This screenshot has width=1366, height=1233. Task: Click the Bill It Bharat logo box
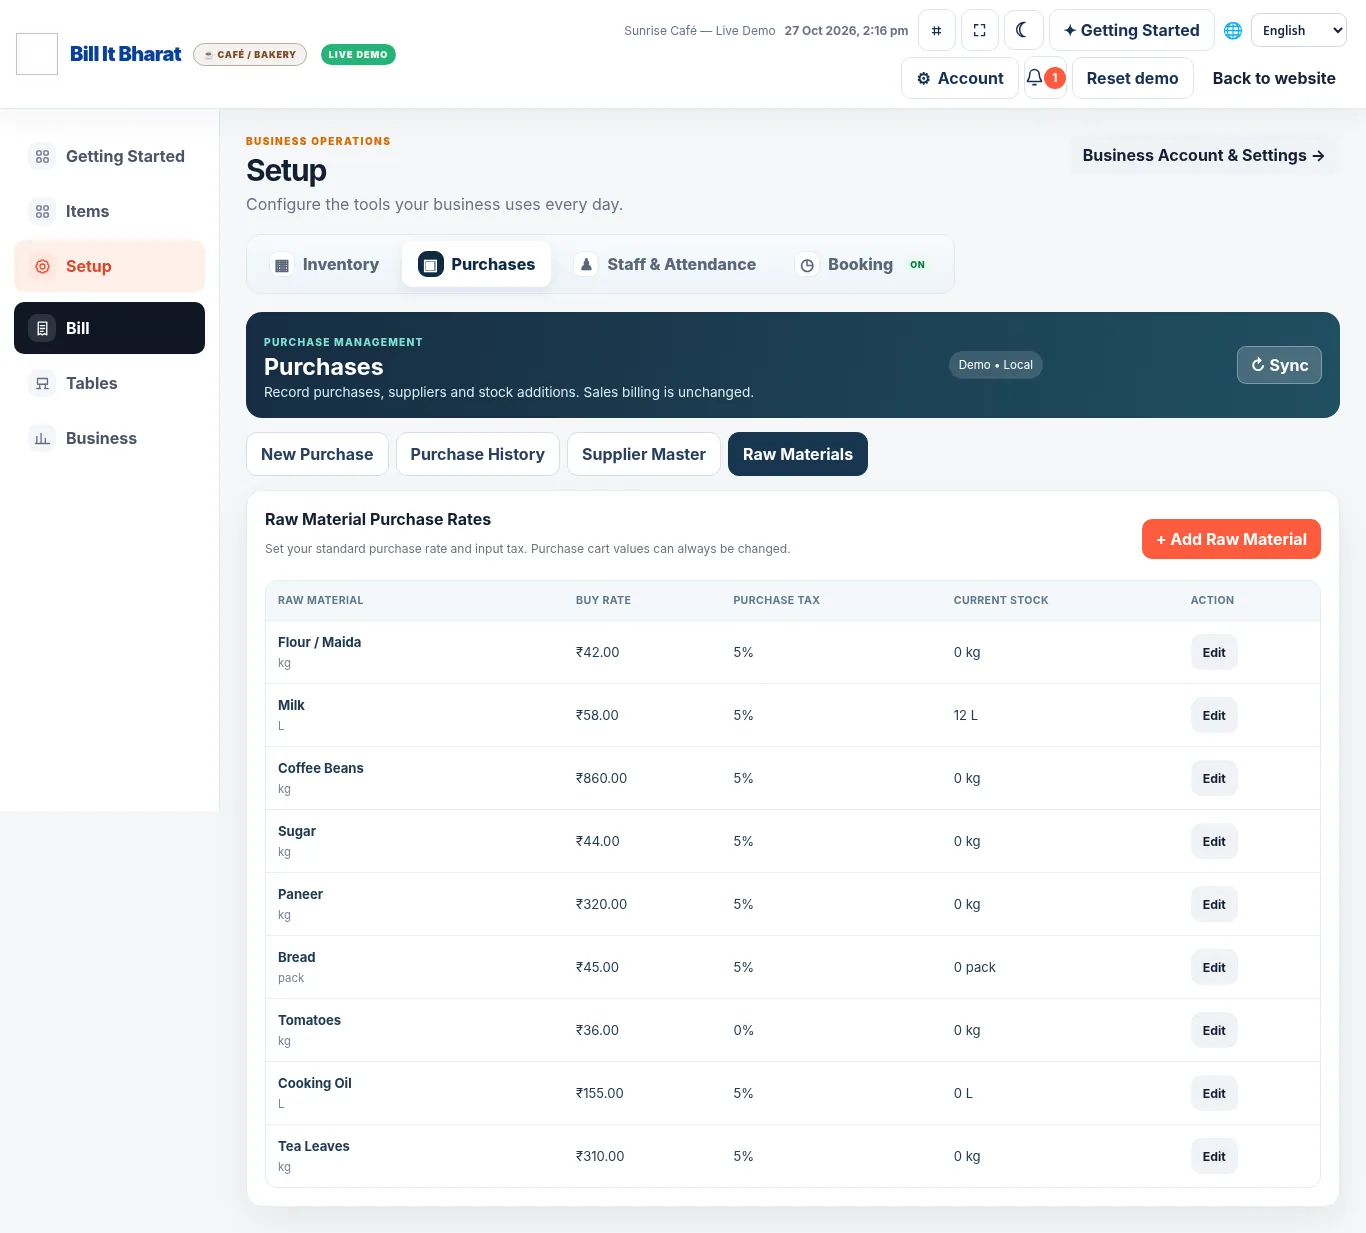37,54
